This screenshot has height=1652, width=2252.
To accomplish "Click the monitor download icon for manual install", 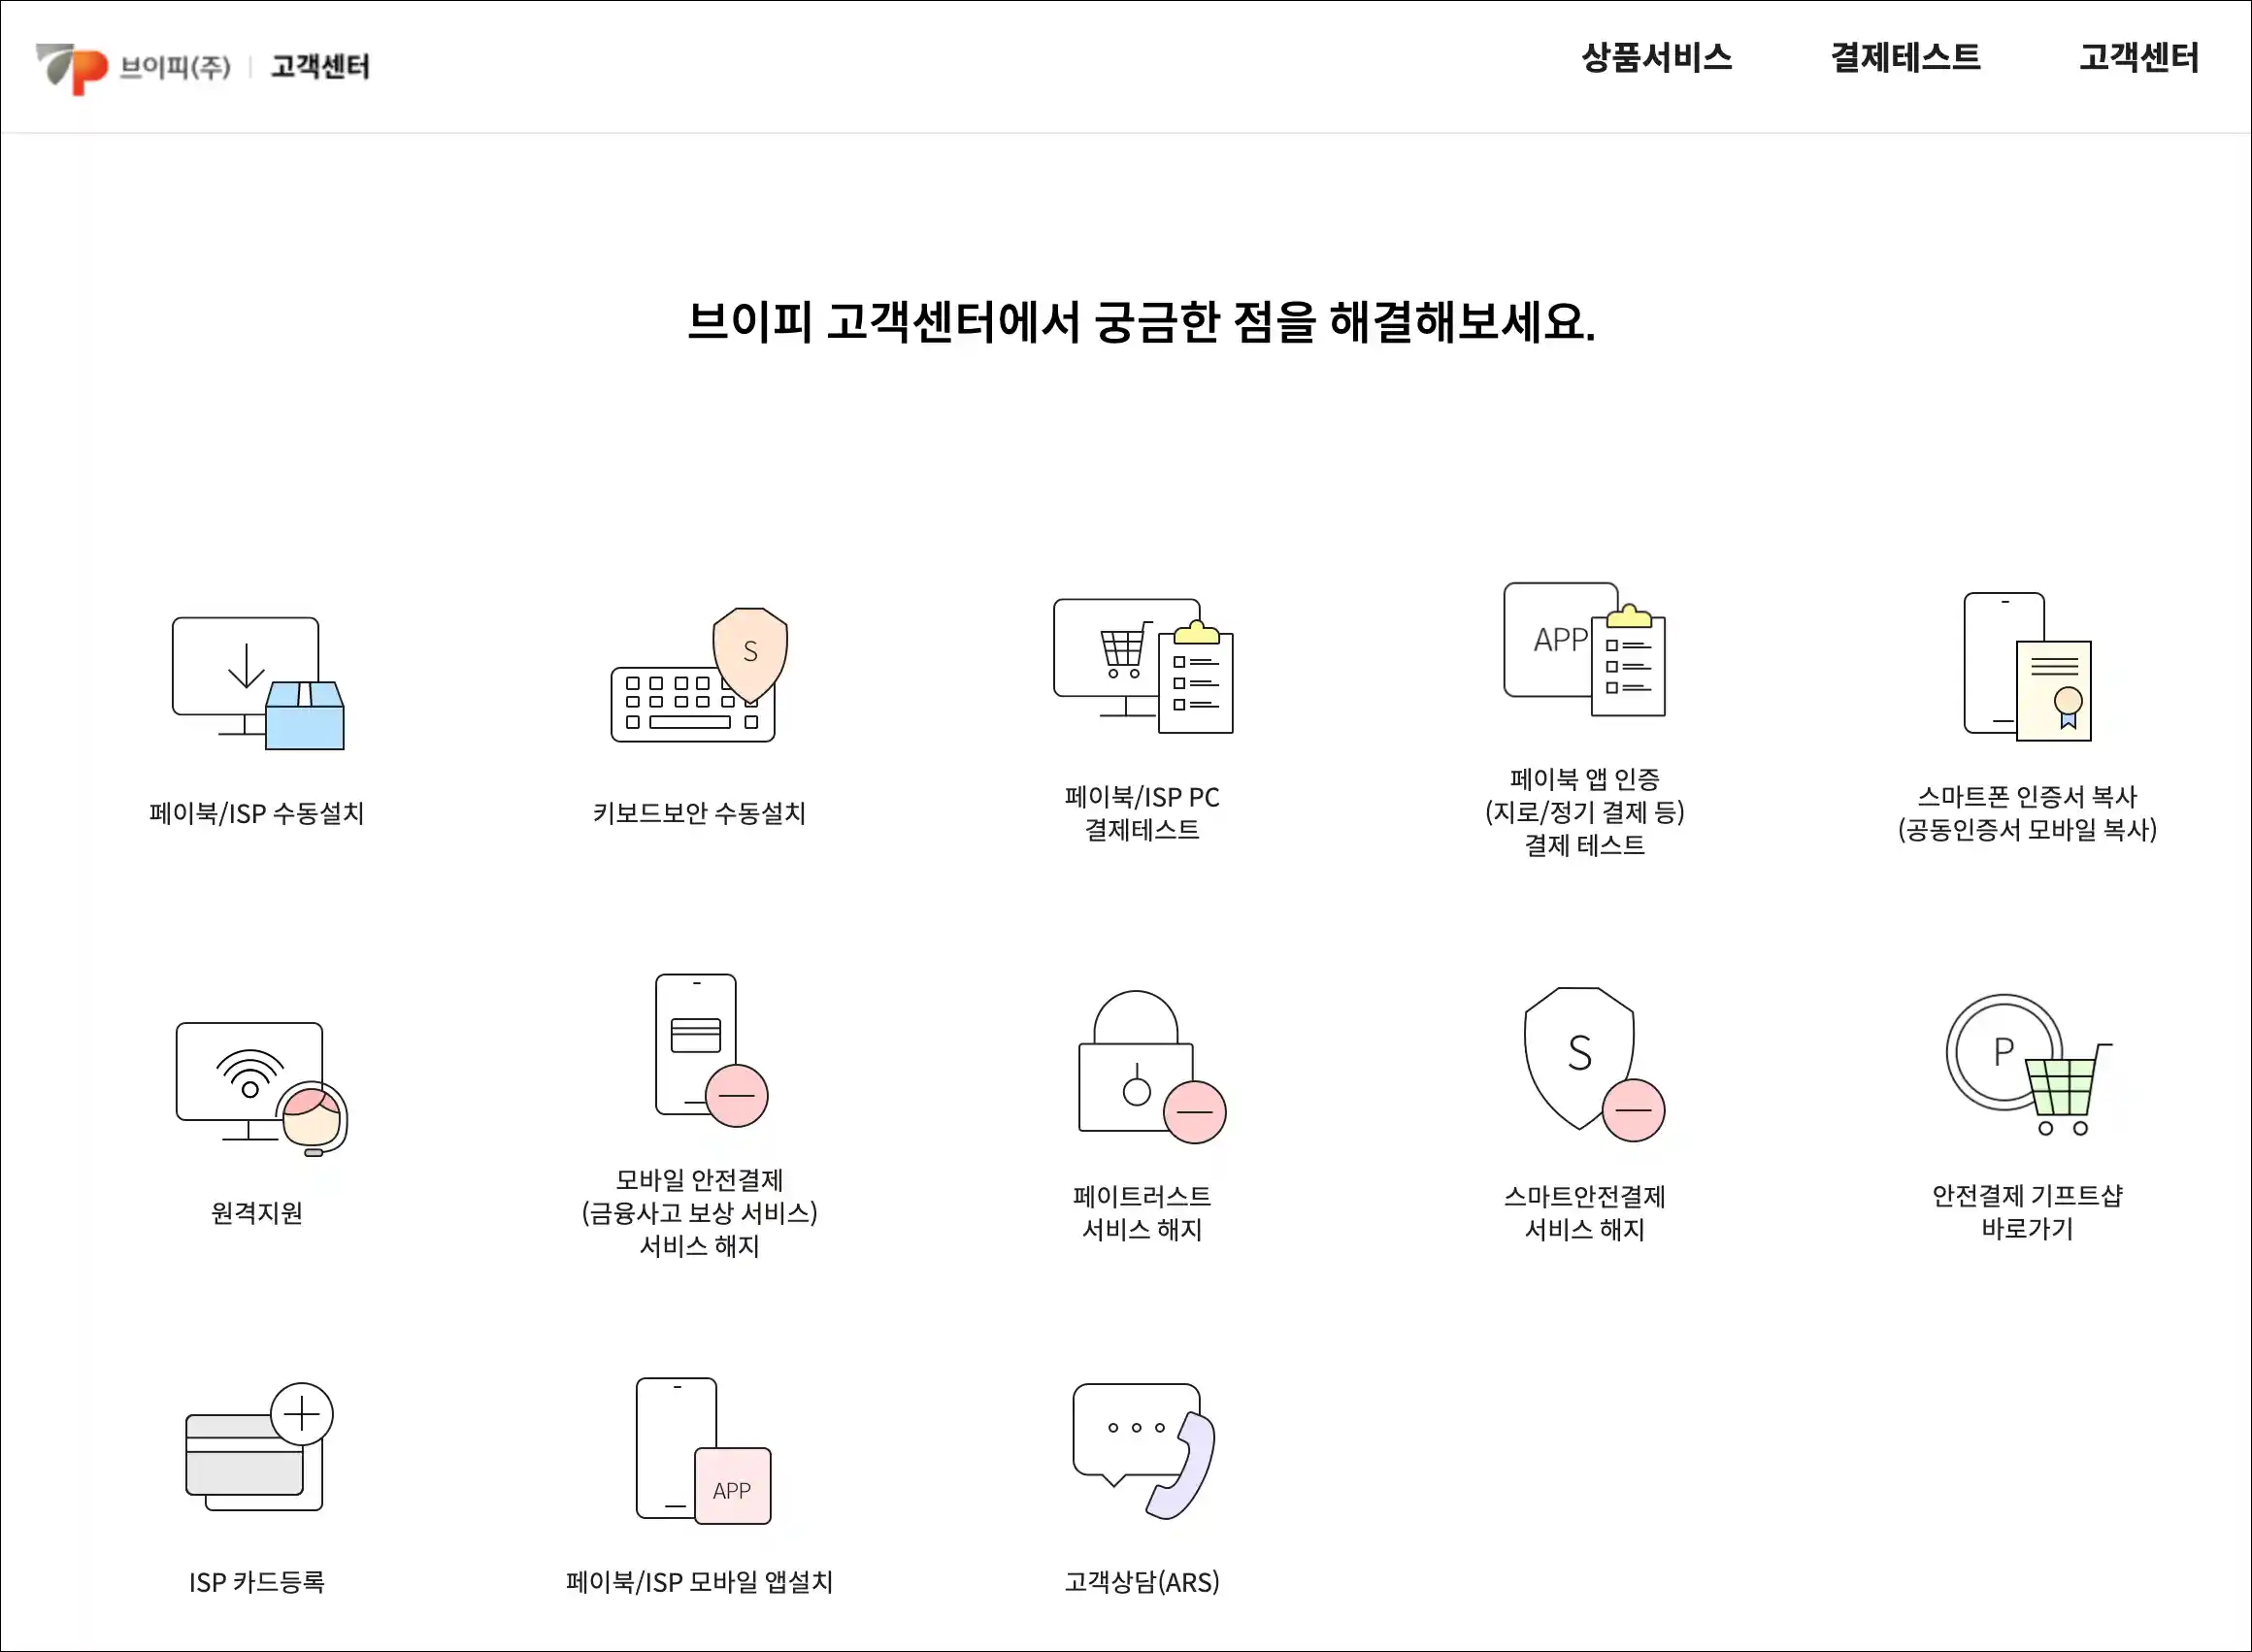I will tap(258, 683).
